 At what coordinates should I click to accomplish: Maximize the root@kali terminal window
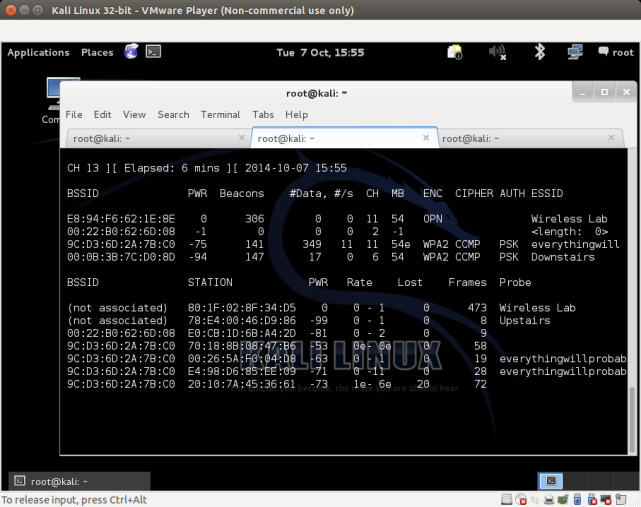click(x=604, y=92)
